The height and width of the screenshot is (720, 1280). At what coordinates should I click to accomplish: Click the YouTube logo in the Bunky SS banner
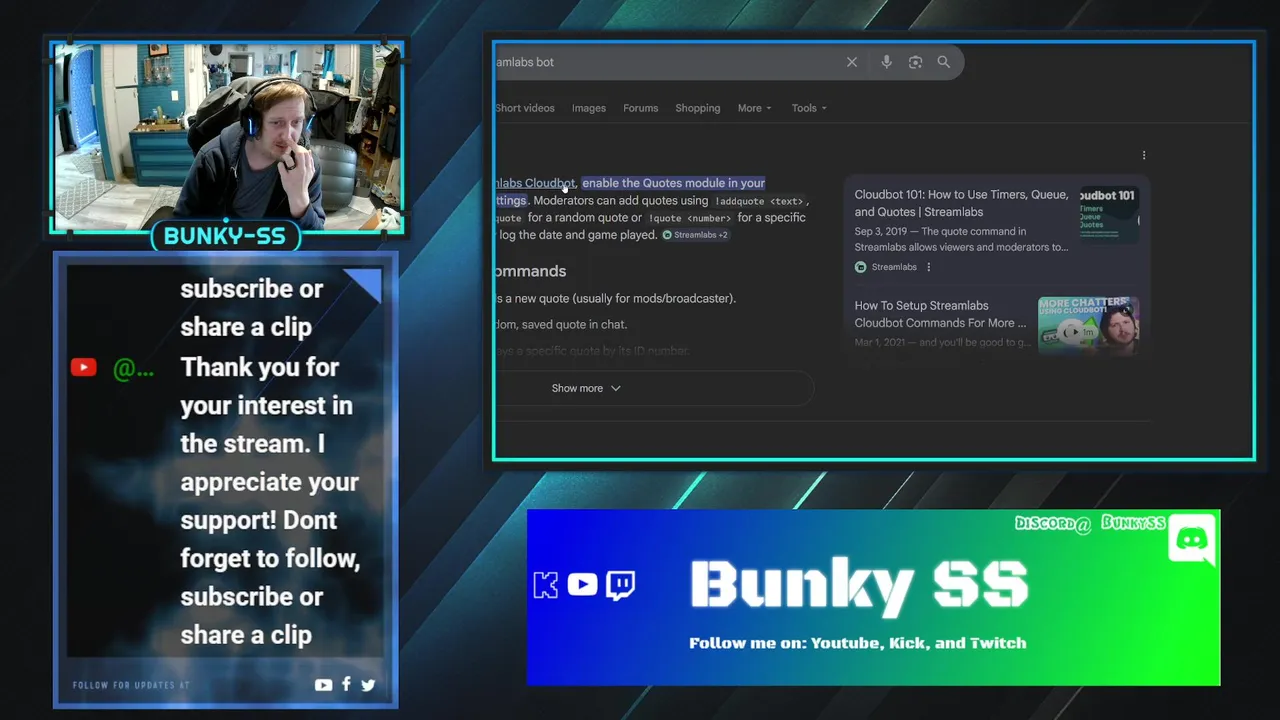(x=582, y=584)
